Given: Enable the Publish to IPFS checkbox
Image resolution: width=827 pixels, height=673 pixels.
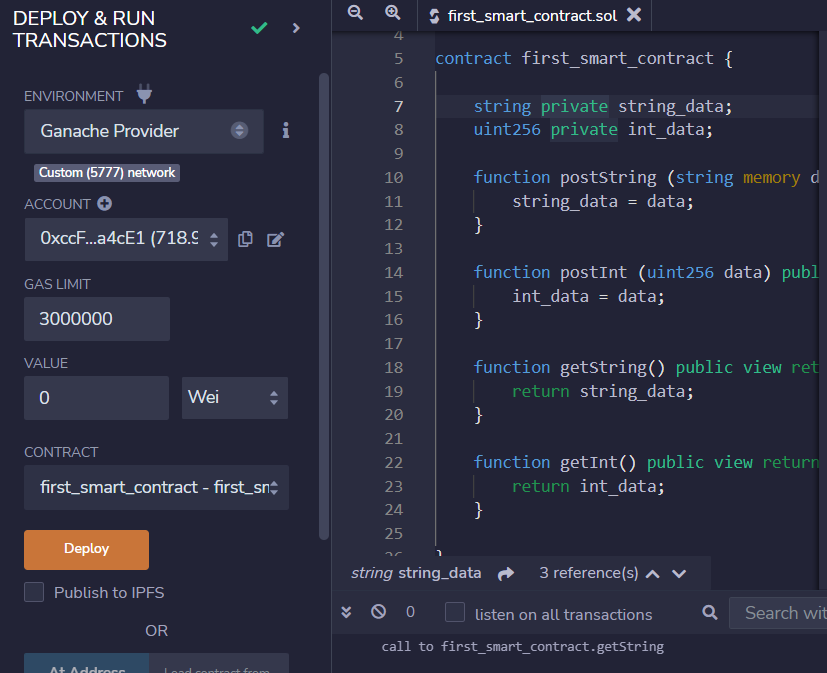Looking at the screenshot, I should (x=35, y=592).
